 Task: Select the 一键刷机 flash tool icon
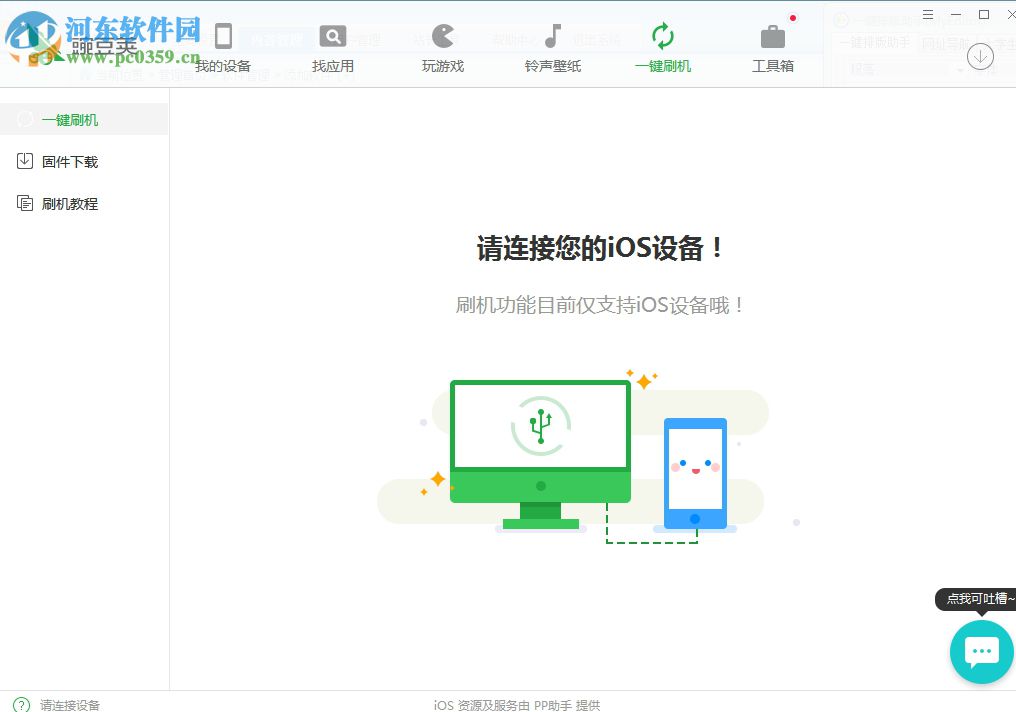(x=663, y=45)
